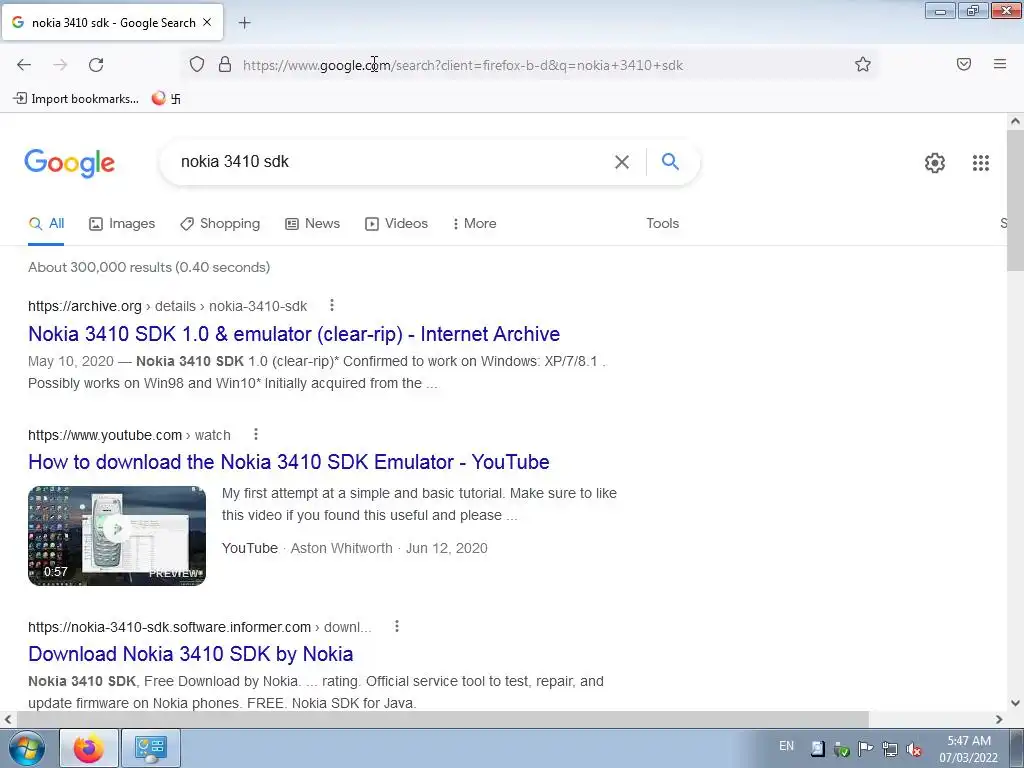Click the nokia-3410-sdk.software.informer.com URL
The height and width of the screenshot is (768, 1024).
point(200,627)
